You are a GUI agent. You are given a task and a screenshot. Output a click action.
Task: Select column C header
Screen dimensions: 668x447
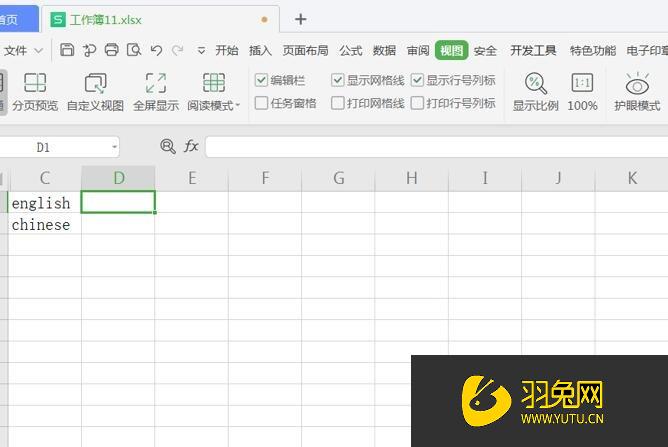click(x=45, y=178)
